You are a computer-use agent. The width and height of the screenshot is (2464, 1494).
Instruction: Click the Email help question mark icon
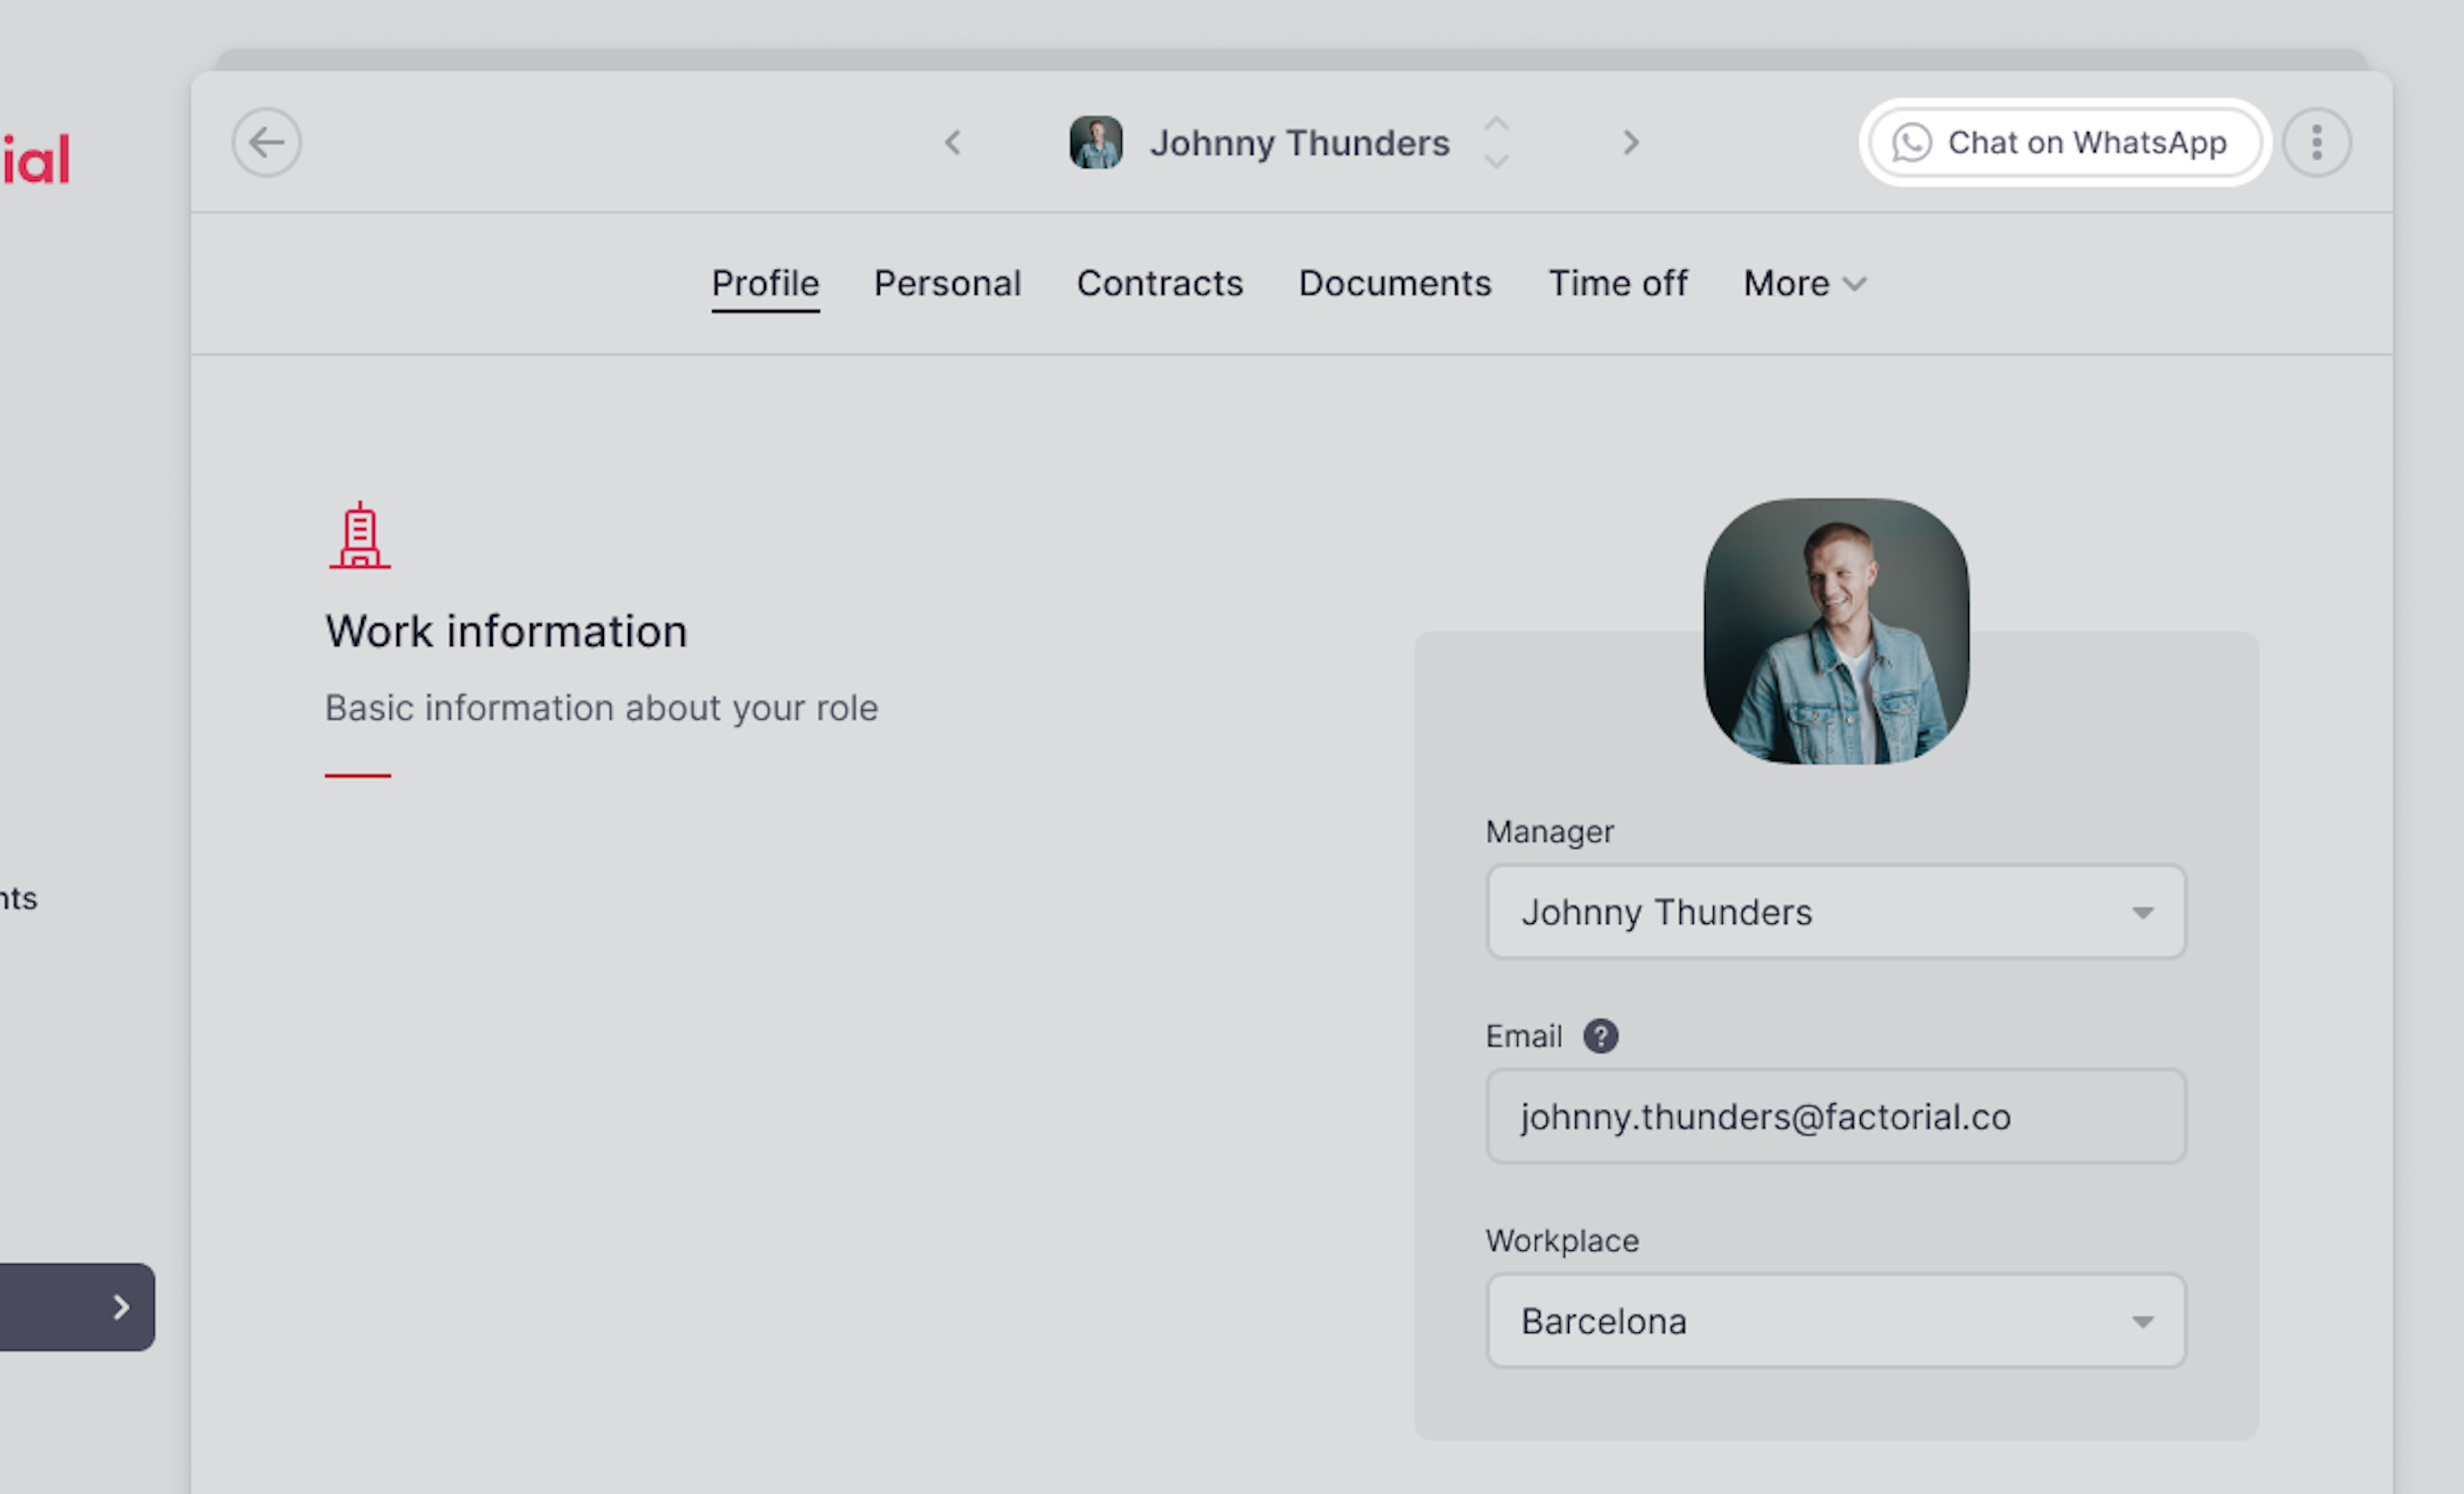point(1600,1036)
